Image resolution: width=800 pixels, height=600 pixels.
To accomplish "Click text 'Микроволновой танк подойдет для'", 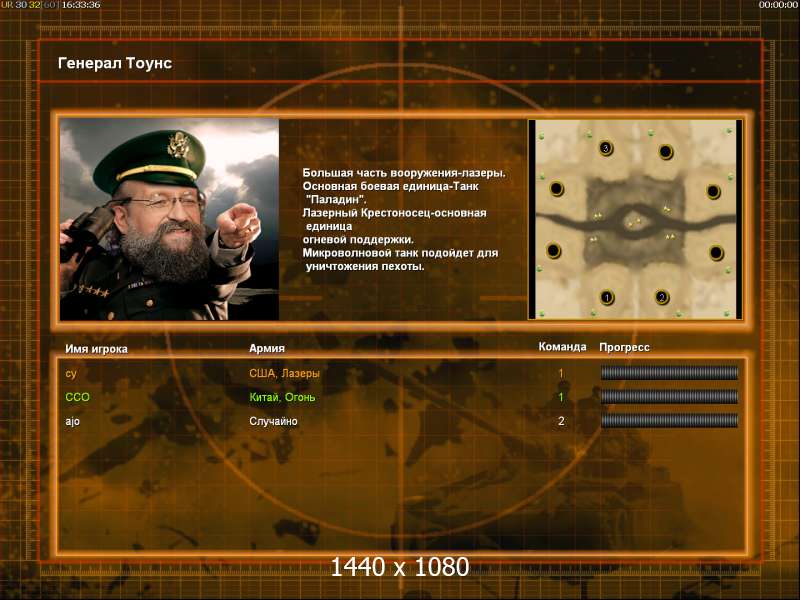I will pos(401,253).
